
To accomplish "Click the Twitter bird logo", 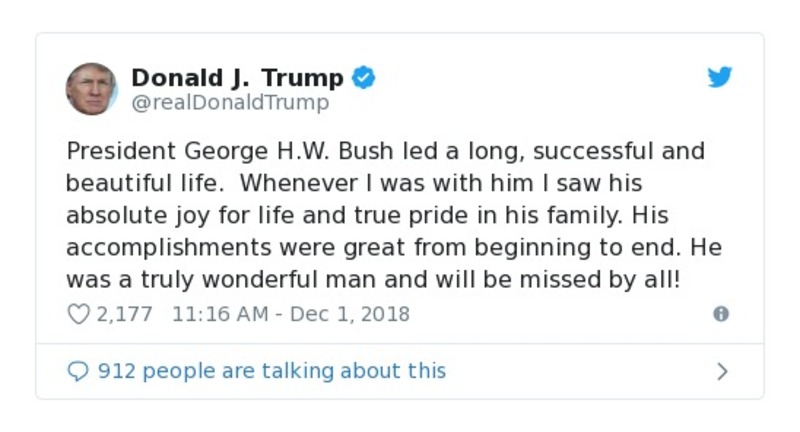I will [720, 78].
